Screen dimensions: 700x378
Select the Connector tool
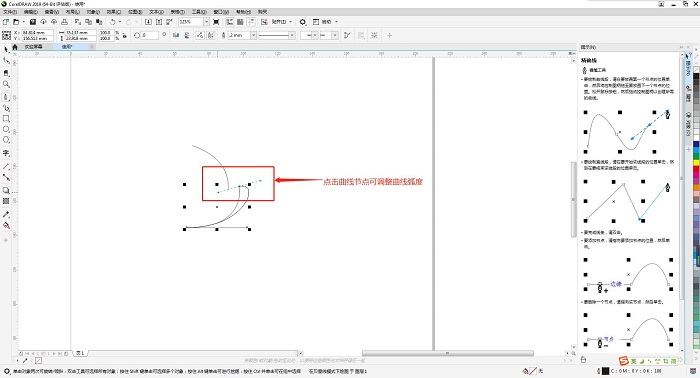(x=6, y=177)
